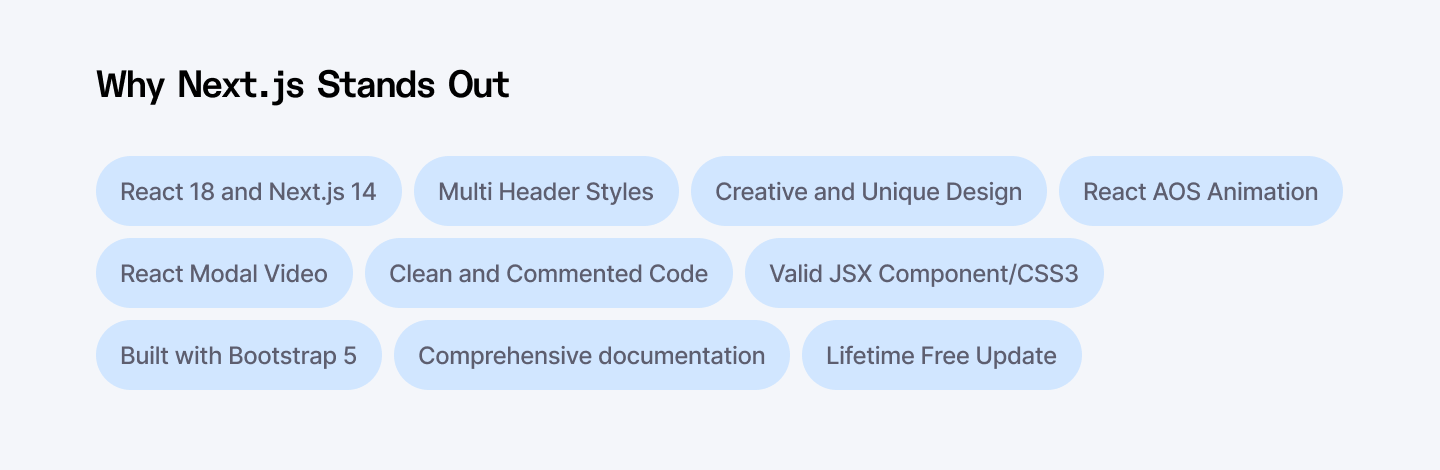
Task: Select the tag about documentation
Action: (591, 355)
